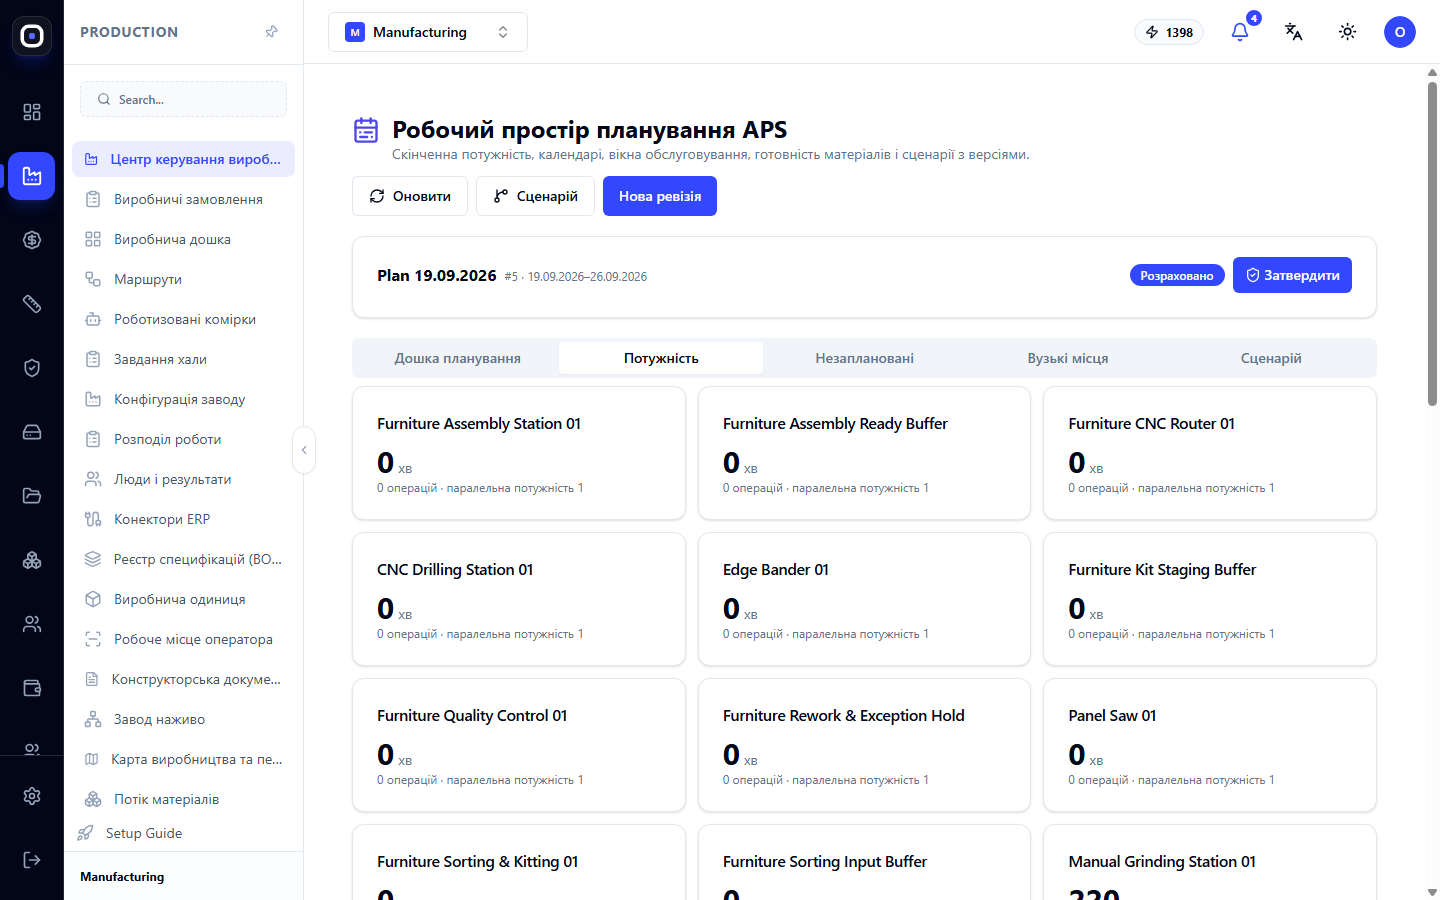The height and width of the screenshot is (900, 1440).
Task: Open the cubes icon in left rail
Action: click(32, 560)
